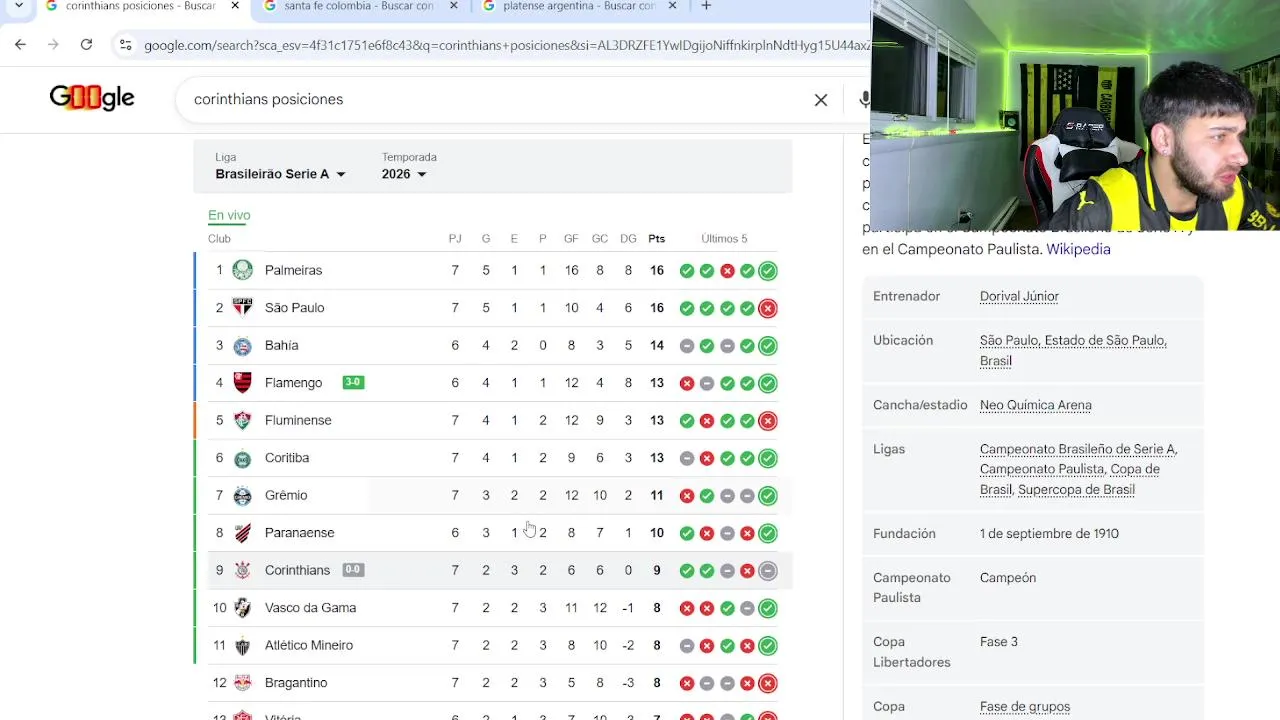Clear the search query with the X icon
The width and height of the screenshot is (1280, 720).
(821, 100)
